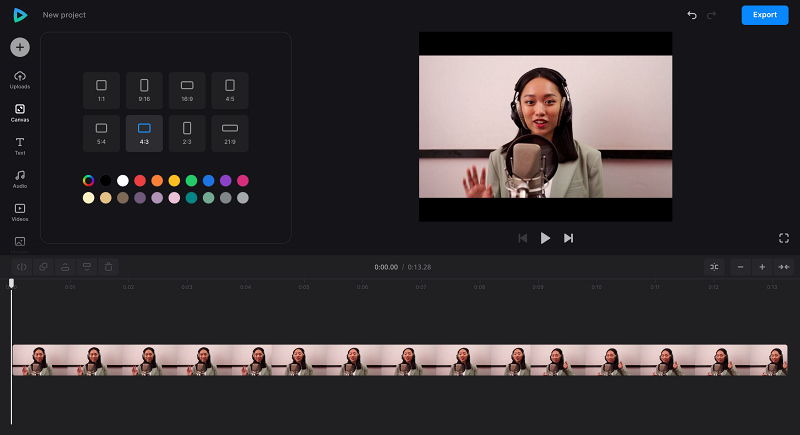Choose the brown taupe background color
The height and width of the screenshot is (435, 800).
[x=122, y=198]
